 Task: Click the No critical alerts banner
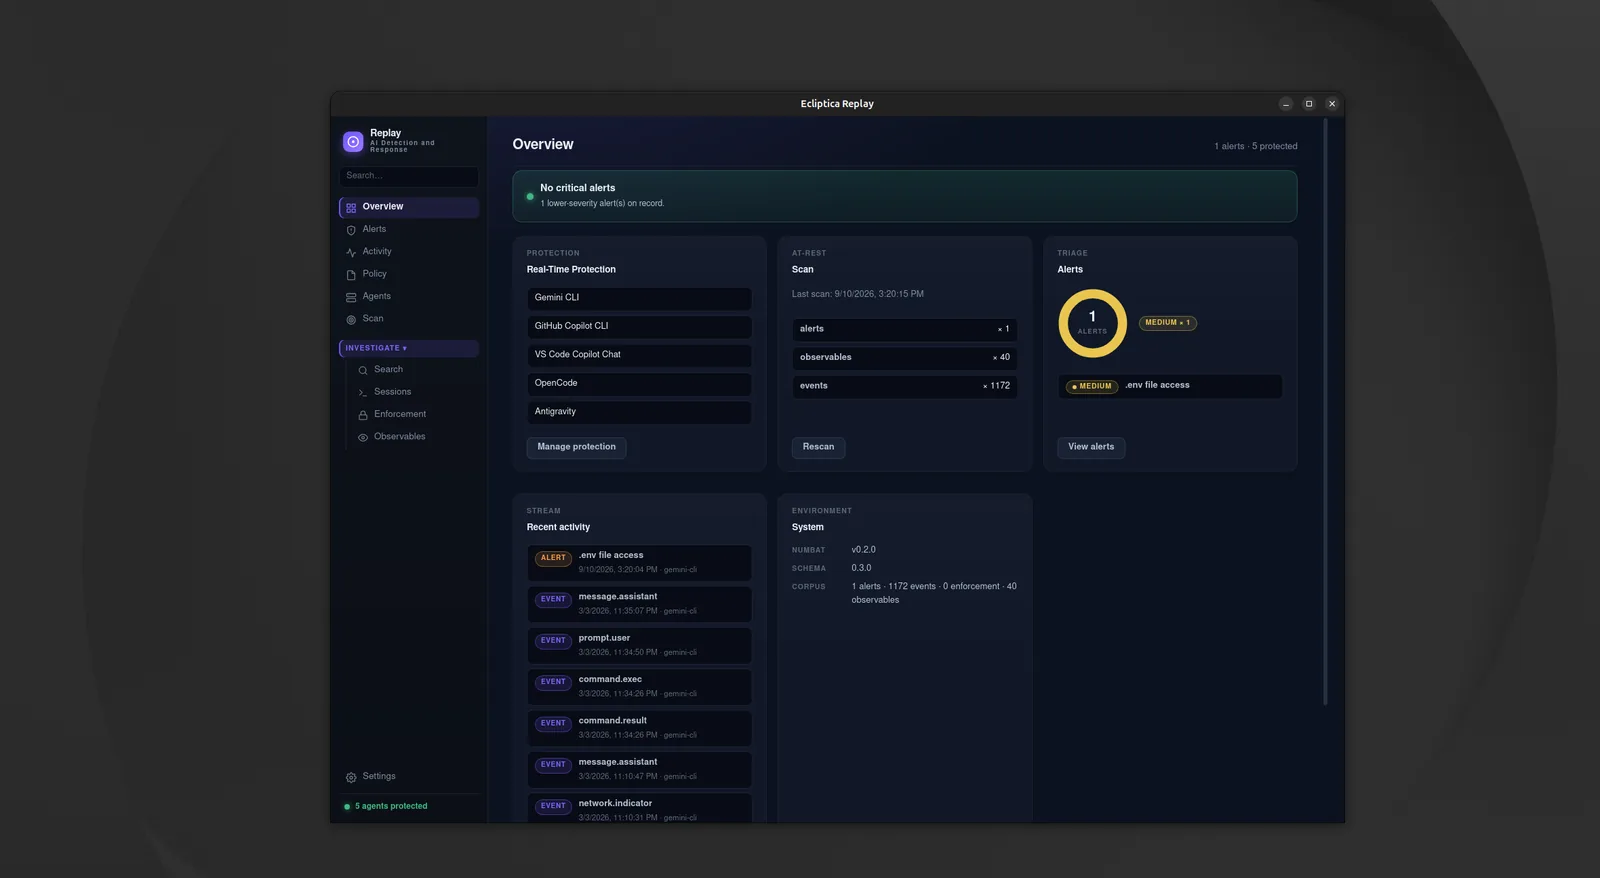(904, 196)
